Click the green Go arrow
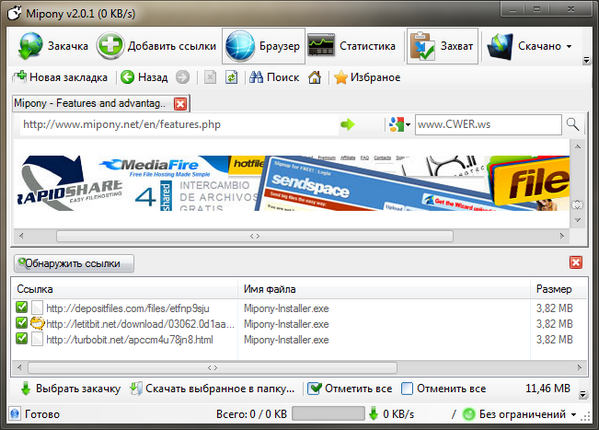Viewport: 599px width, 430px height. tap(347, 124)
